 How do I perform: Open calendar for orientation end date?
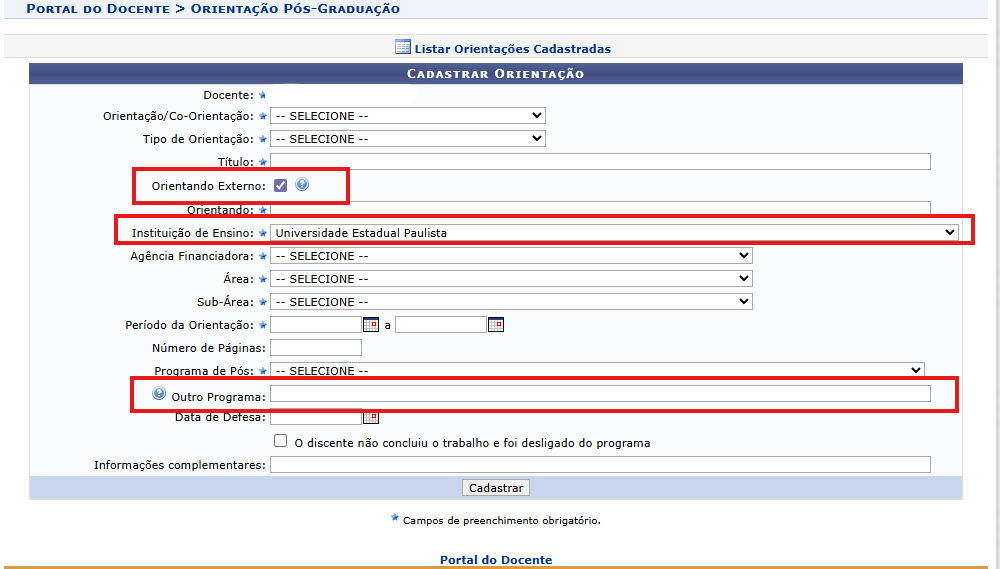[496, 325]
